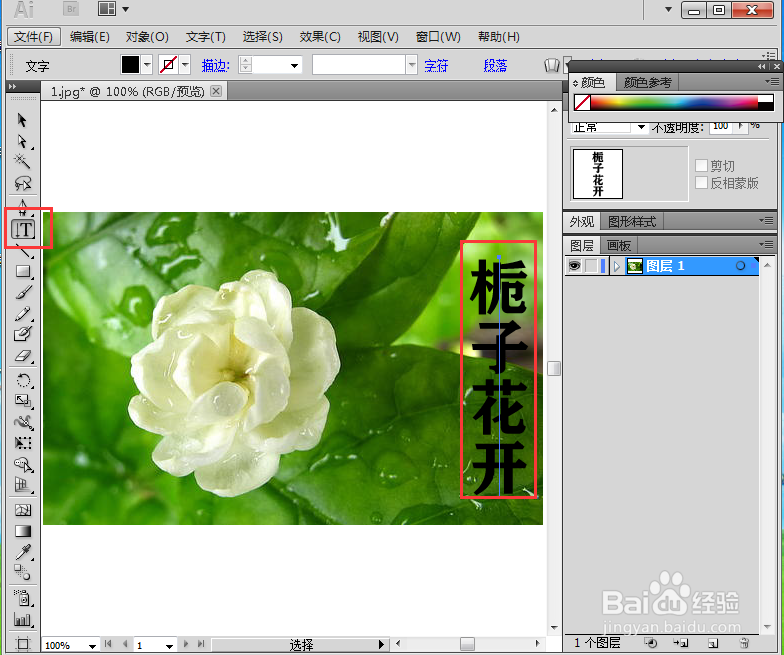Click target circle of 图层 1
The width and height of the screenshot is (784, 655).
[x=740, y=266]
